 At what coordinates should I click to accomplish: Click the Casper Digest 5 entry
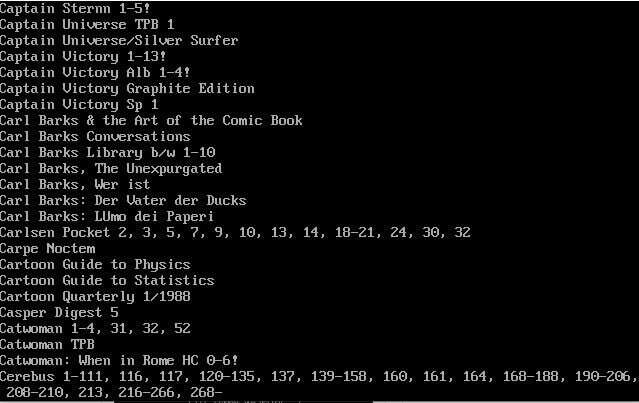tap(59, 312)
